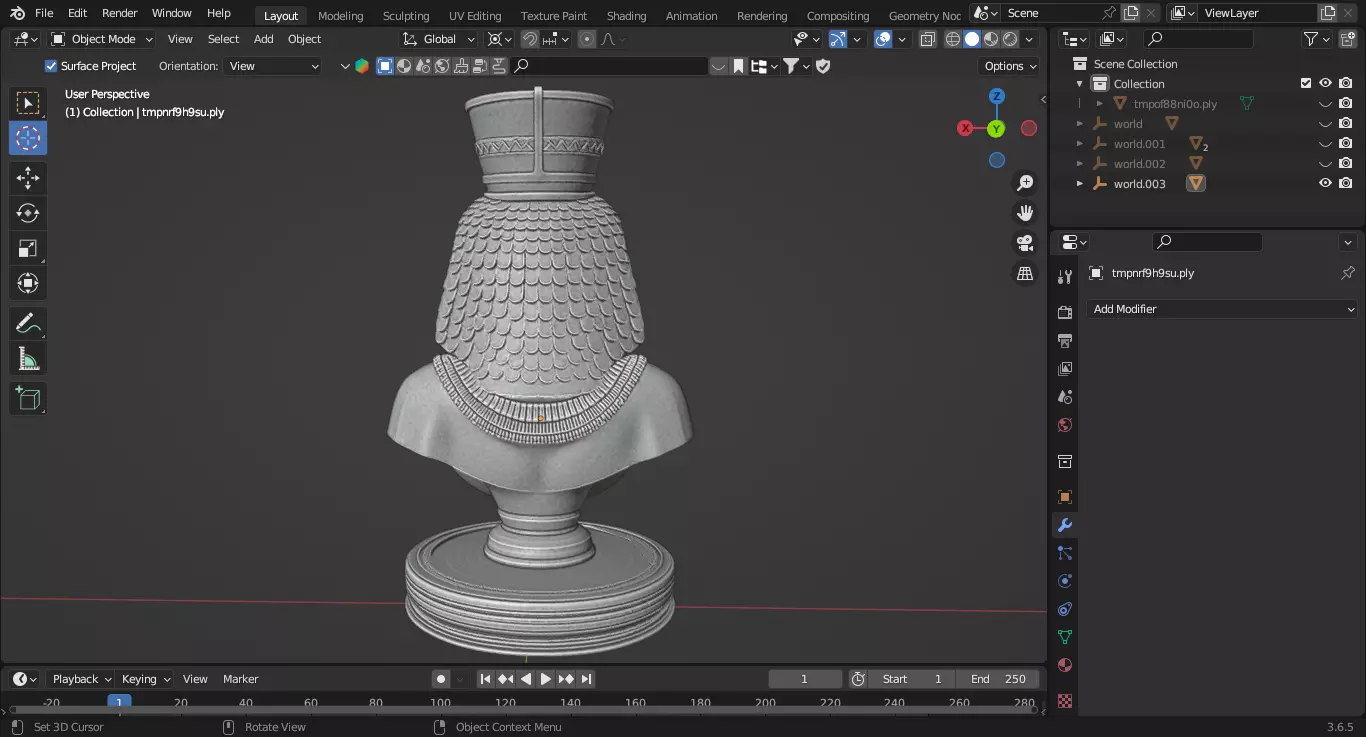Select the Move tool
The height and width of the screenshot is (737, 1366).
pos(28,178)
